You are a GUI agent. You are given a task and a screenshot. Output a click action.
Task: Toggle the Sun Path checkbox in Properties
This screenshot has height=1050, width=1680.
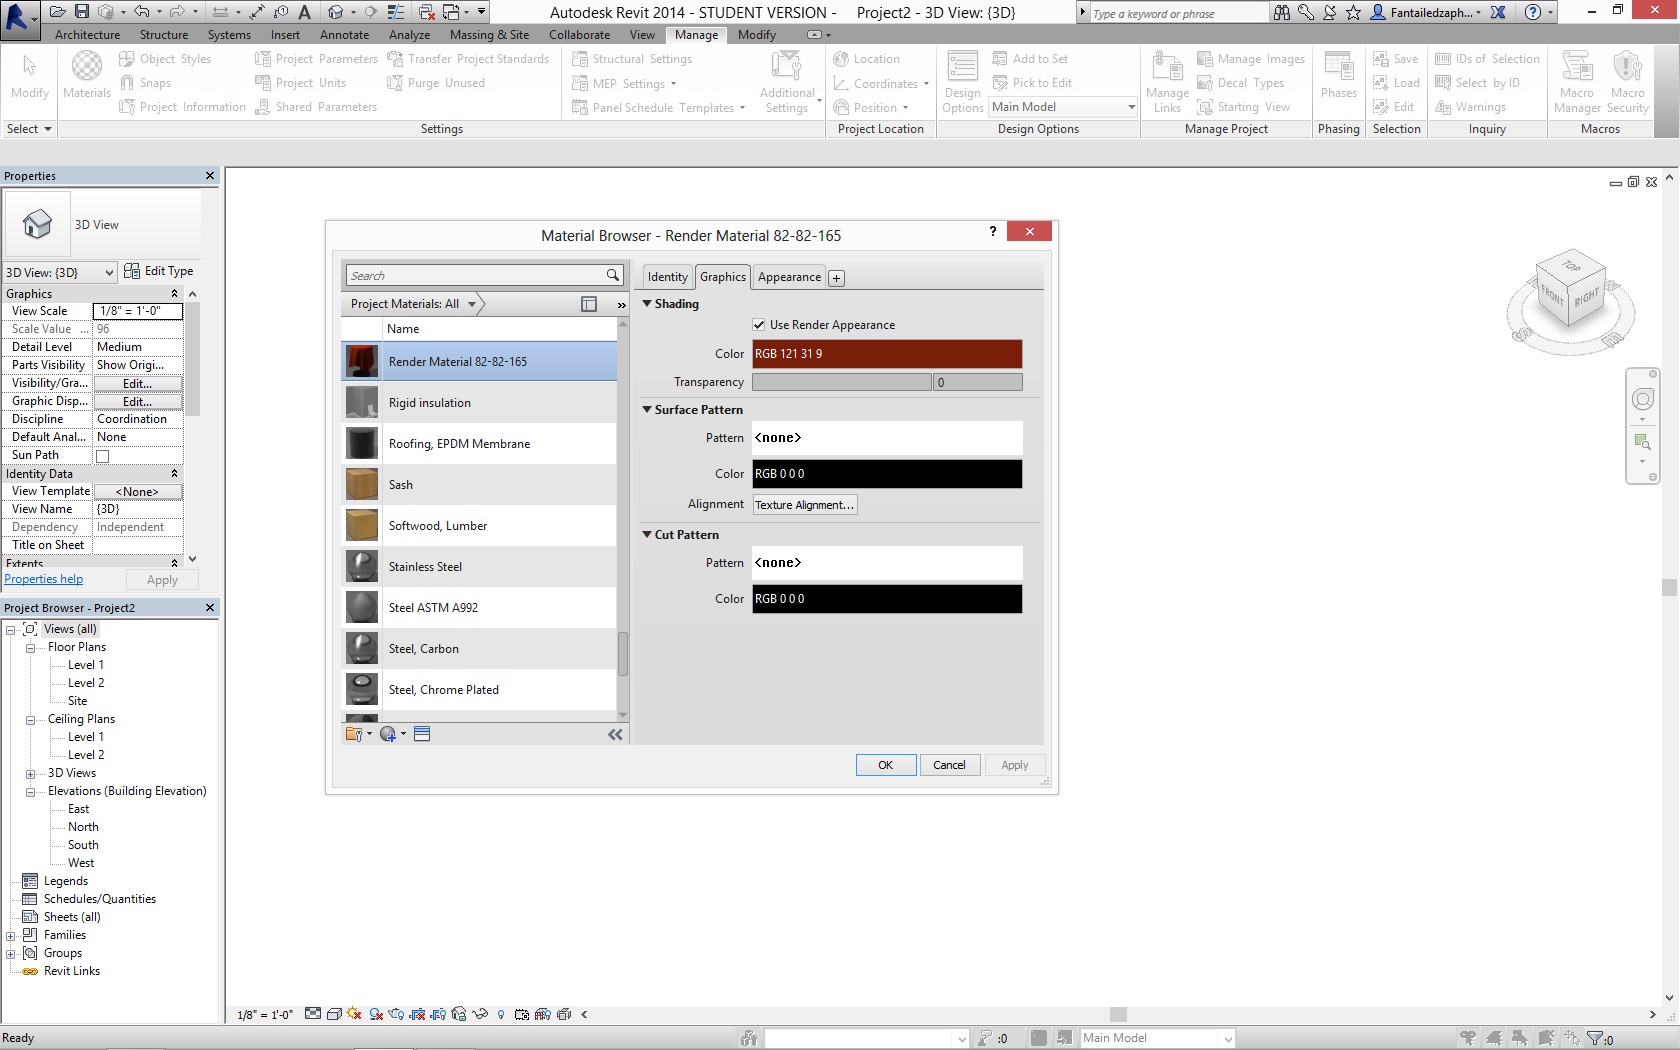tap(102, 456)
